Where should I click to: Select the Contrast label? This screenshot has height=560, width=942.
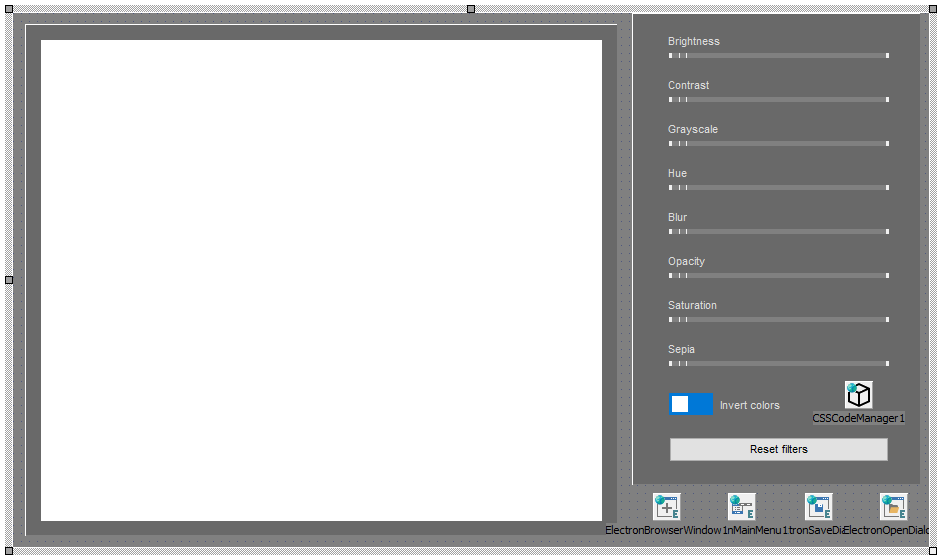click(x=688, y=85)
